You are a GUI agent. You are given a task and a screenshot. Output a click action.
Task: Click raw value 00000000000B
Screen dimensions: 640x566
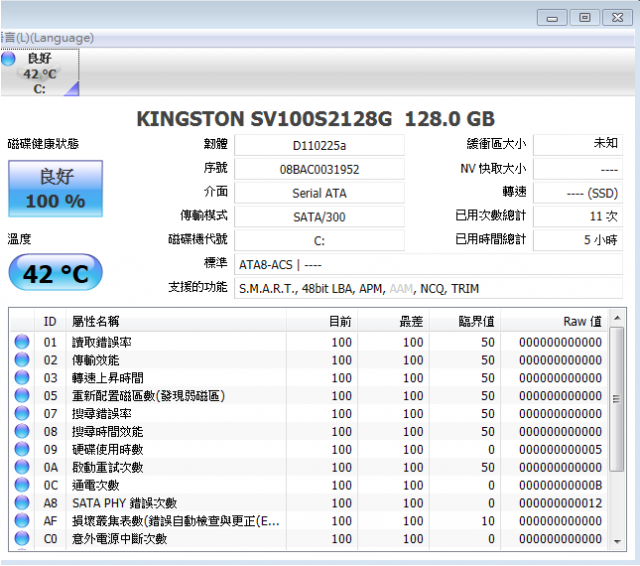[560, 485]
